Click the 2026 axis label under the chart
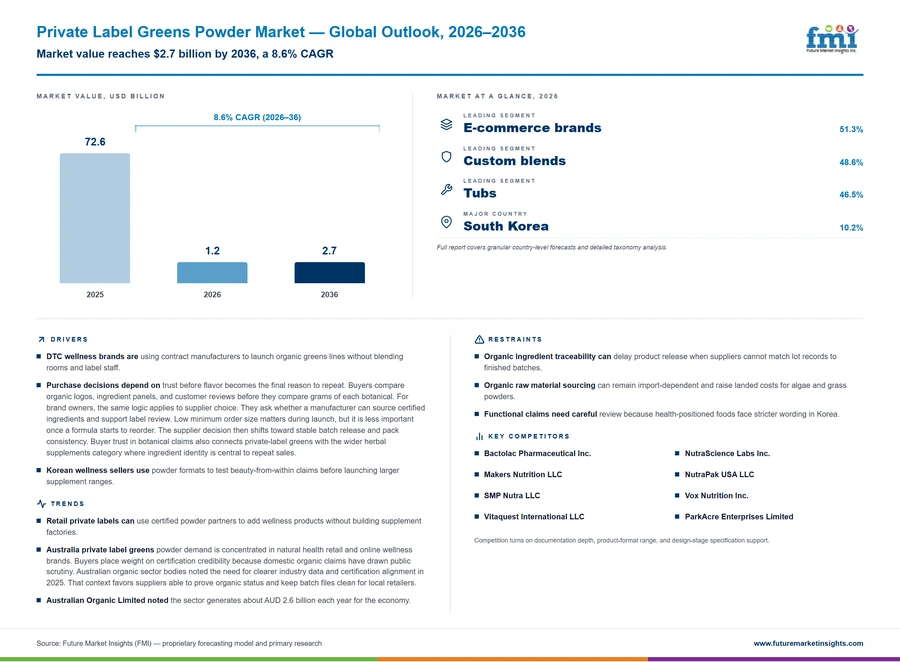This screenshot has width=900, height=662. click(x=212, y=295)
